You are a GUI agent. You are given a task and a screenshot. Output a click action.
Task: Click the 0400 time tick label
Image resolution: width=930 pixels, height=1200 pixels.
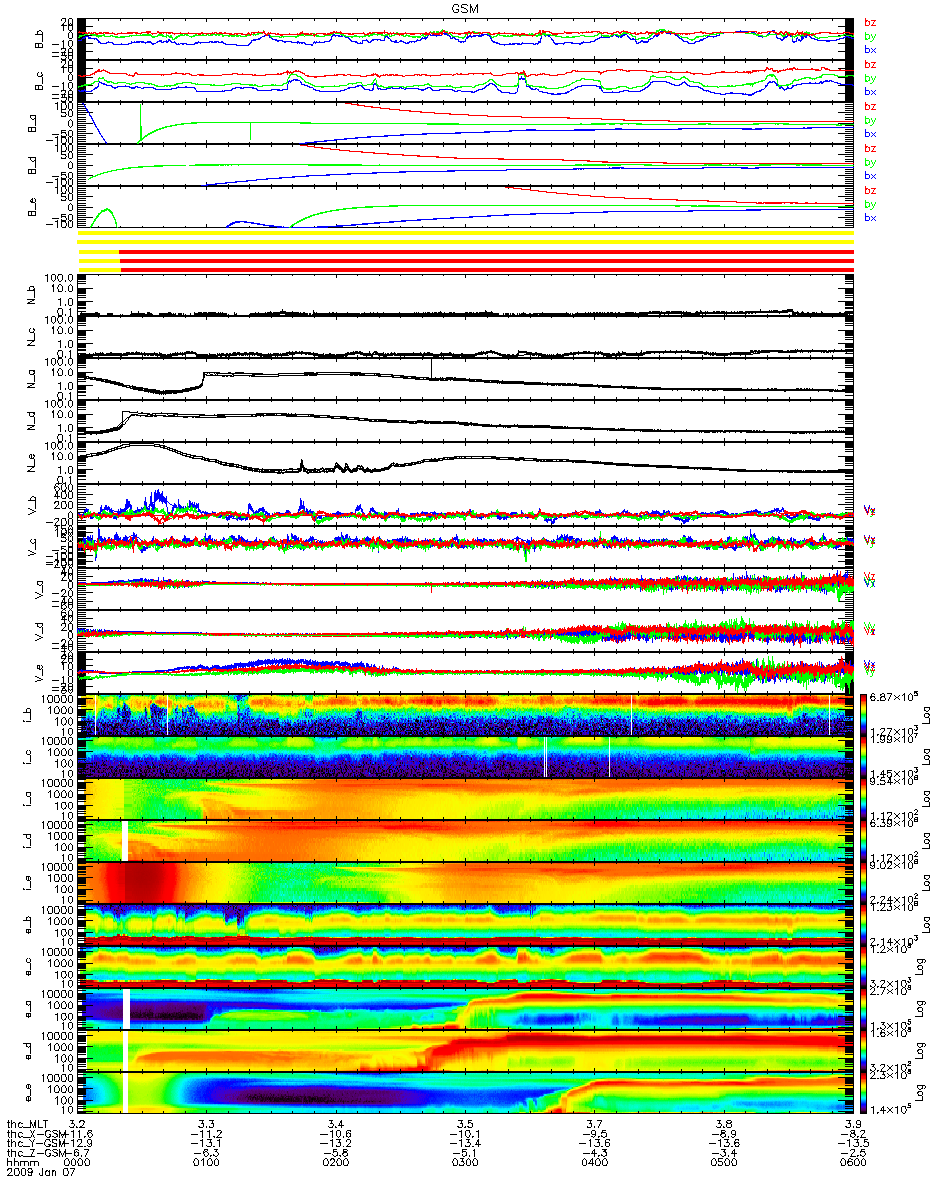(x=594, y=1164)
